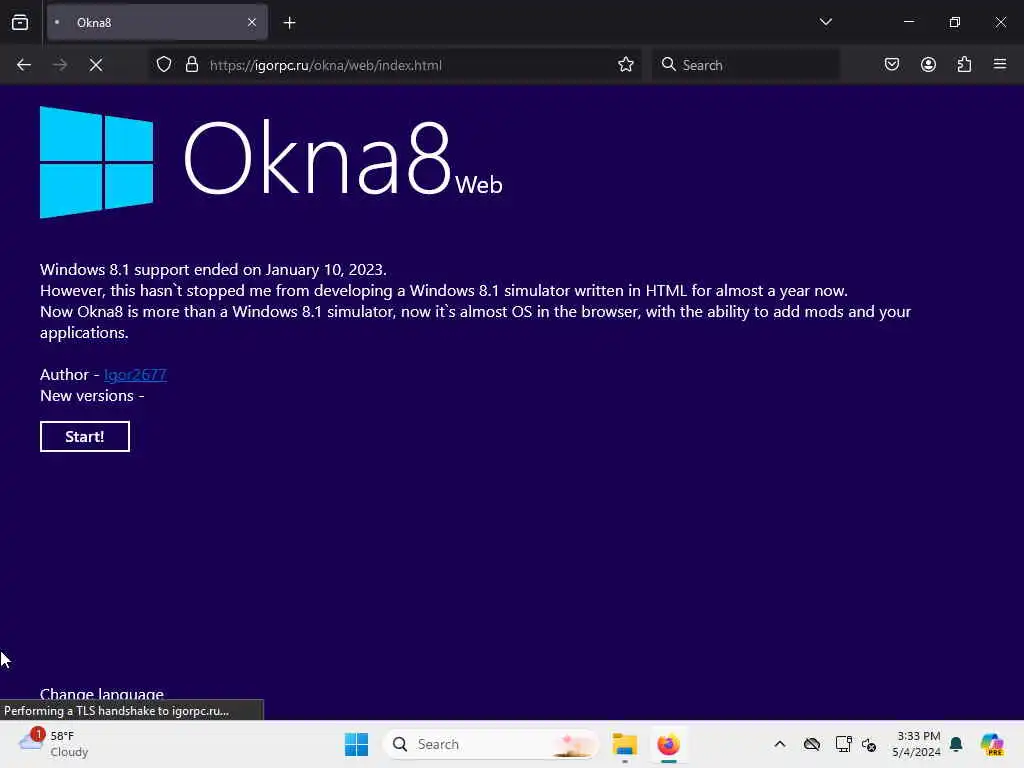The height and width of the screenshot is (768, 1024).
Task: Select Firefox in the taskbar
Action: pos(668,744)
